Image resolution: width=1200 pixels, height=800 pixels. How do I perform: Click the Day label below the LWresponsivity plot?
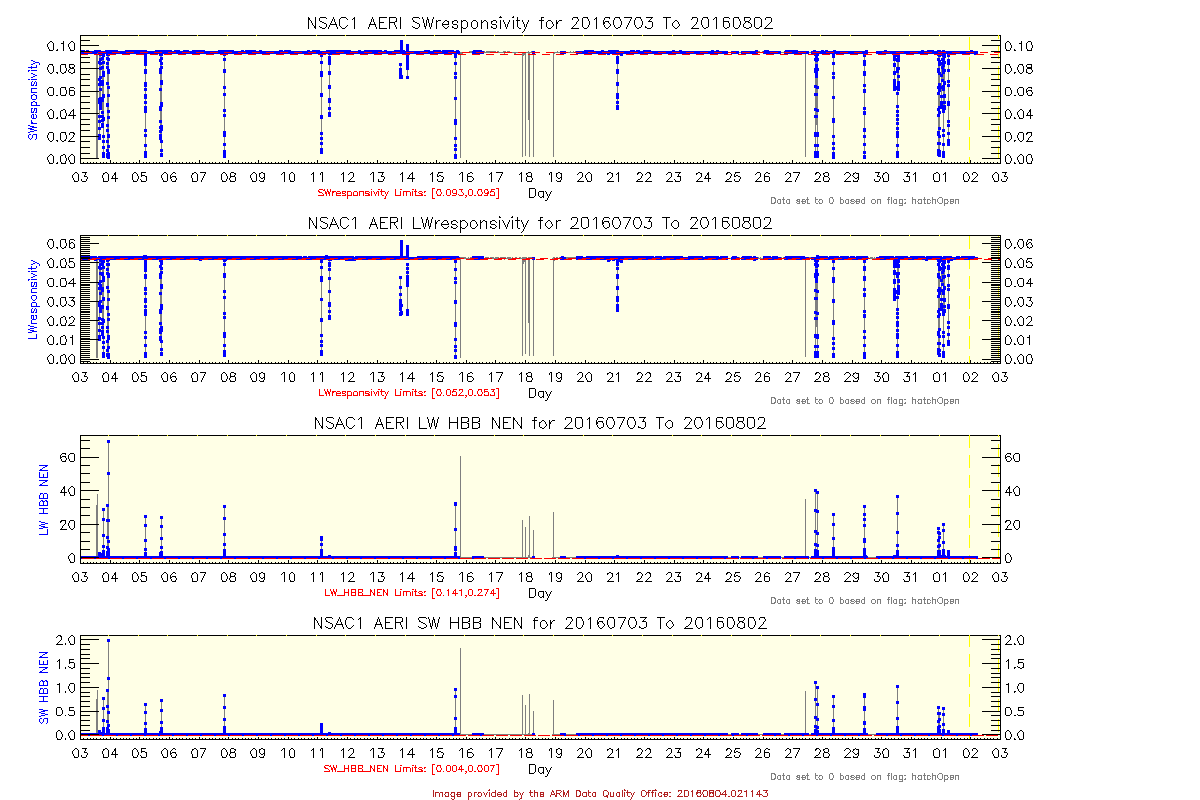coord(539,393)
